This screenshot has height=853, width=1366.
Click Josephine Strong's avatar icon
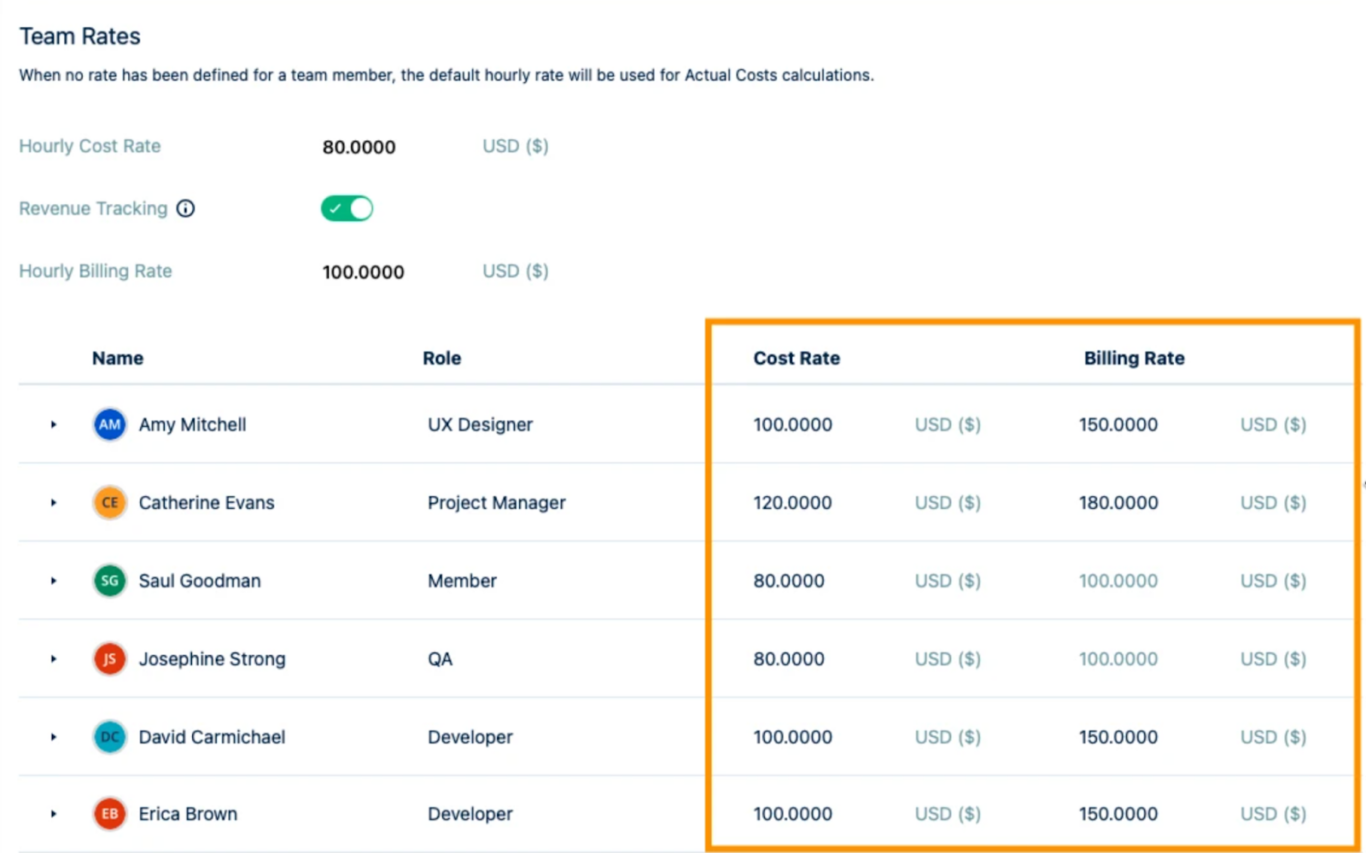(109, 659)
